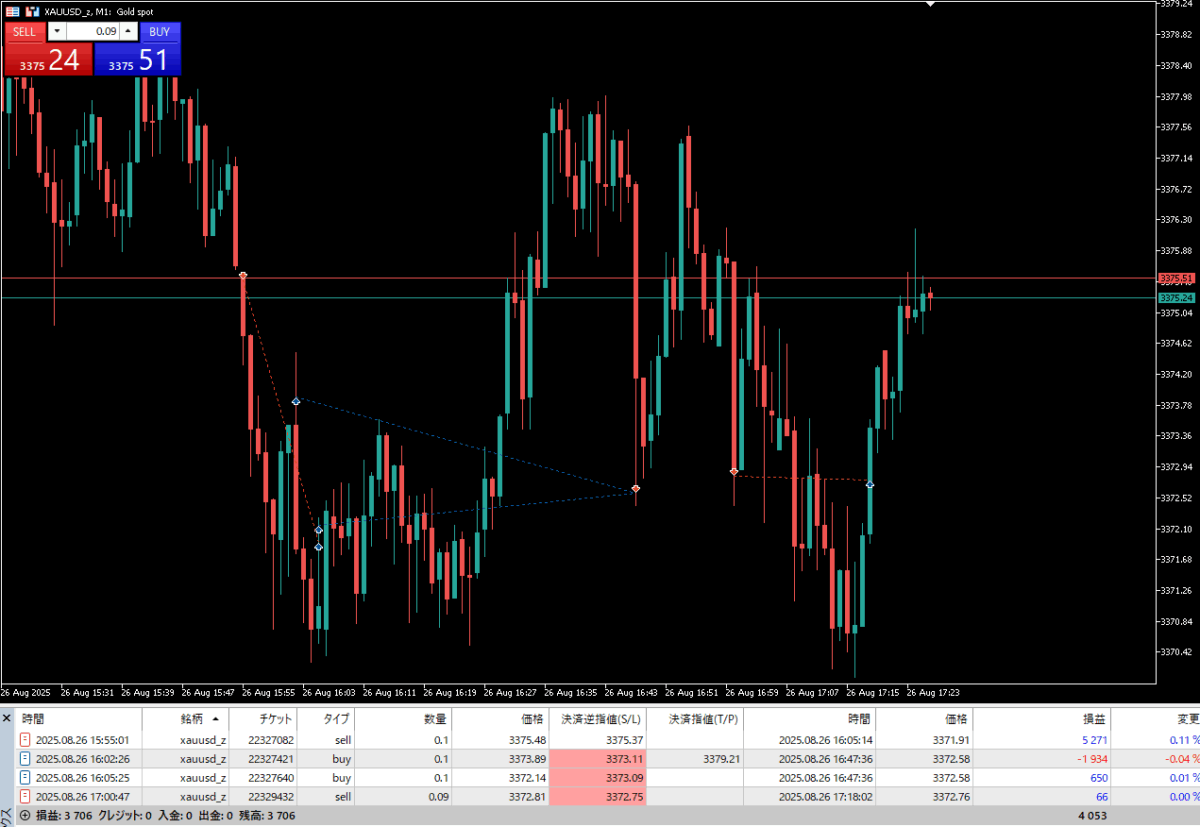Expand the 損益 summary row

(24, 816)
